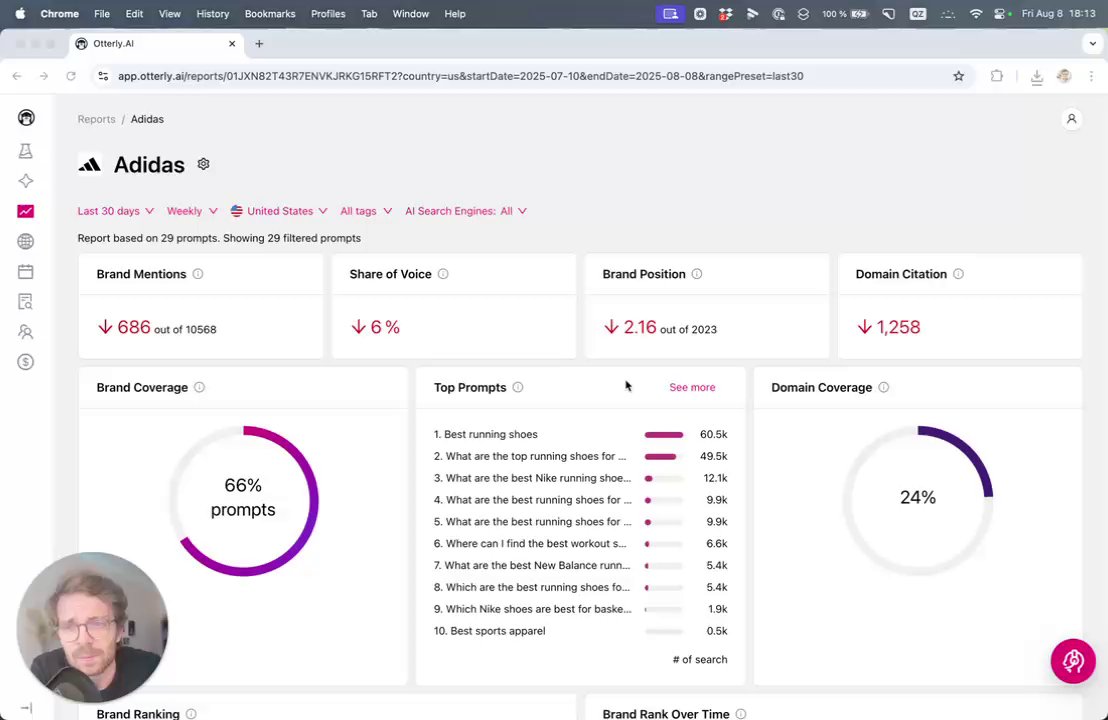
Task: Click See more in Top Prompts
Action: point(692,387)
